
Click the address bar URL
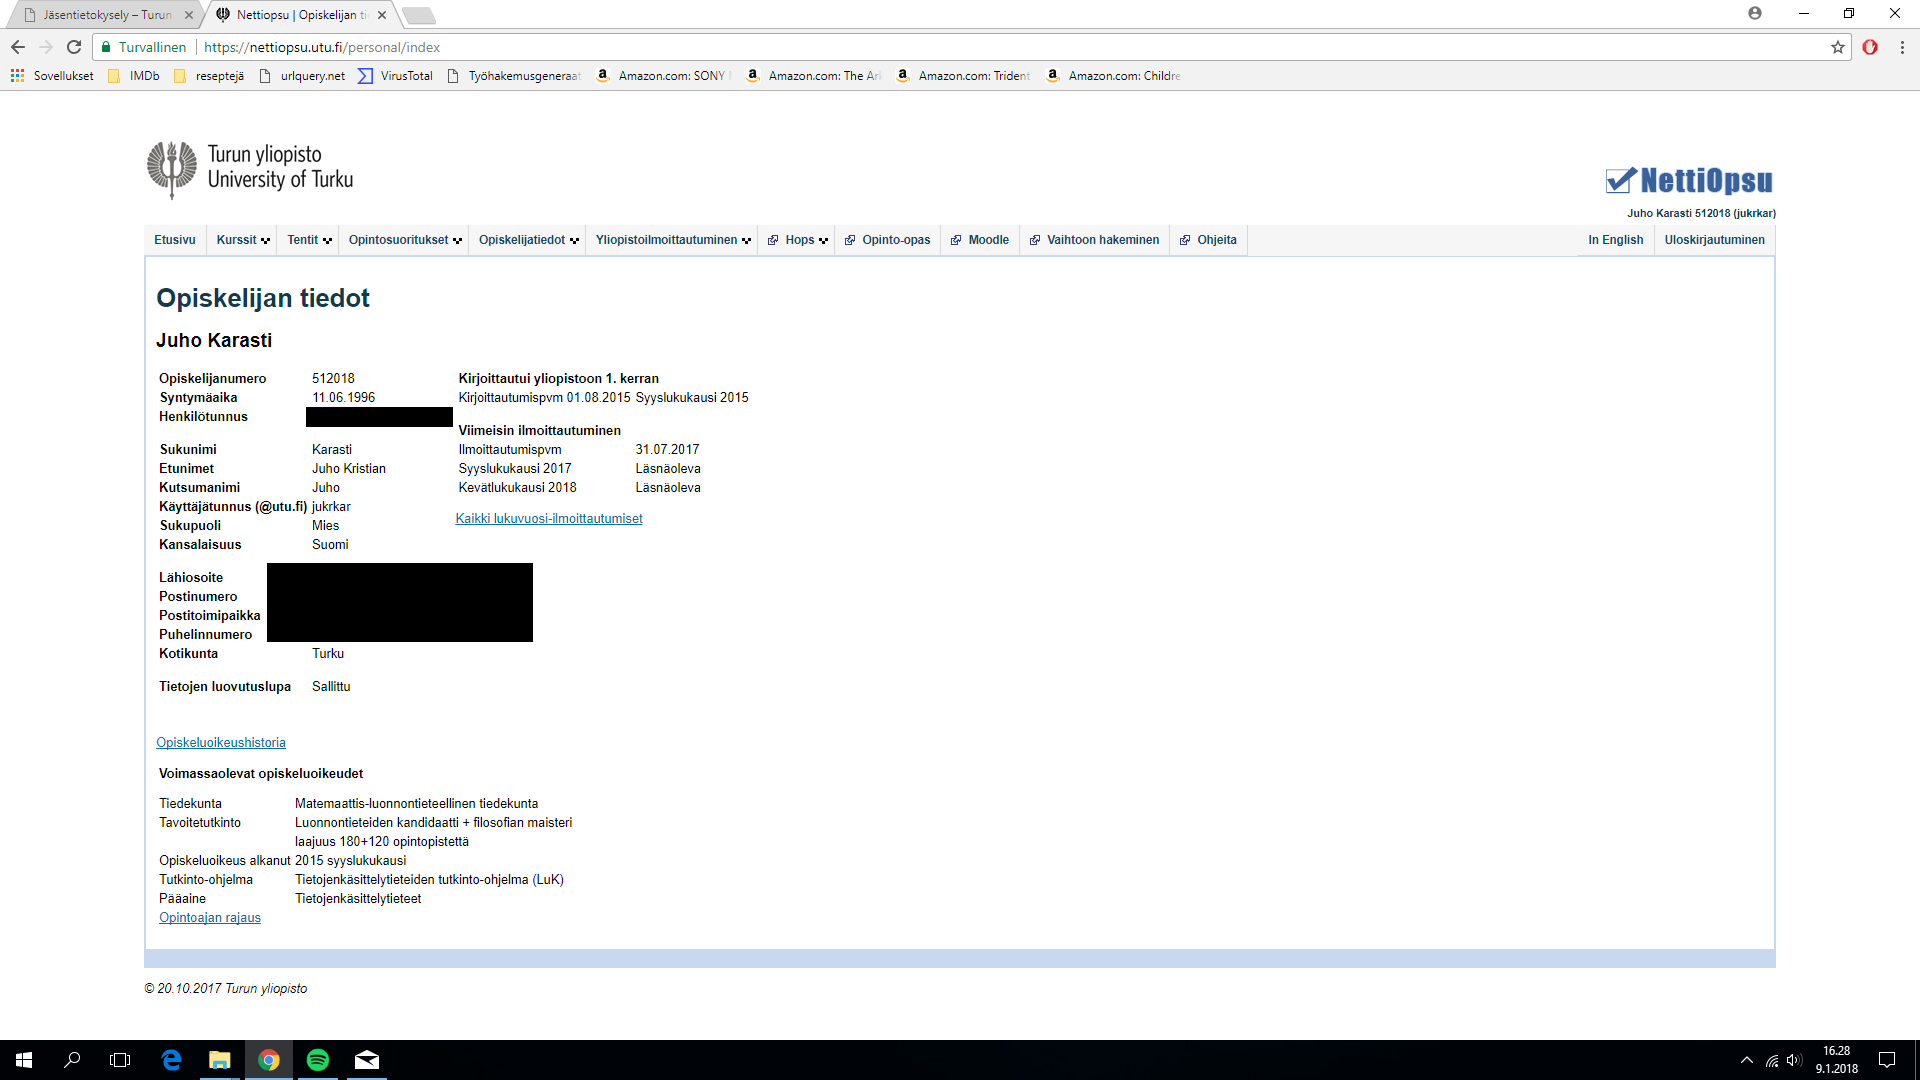coord(322,47)
